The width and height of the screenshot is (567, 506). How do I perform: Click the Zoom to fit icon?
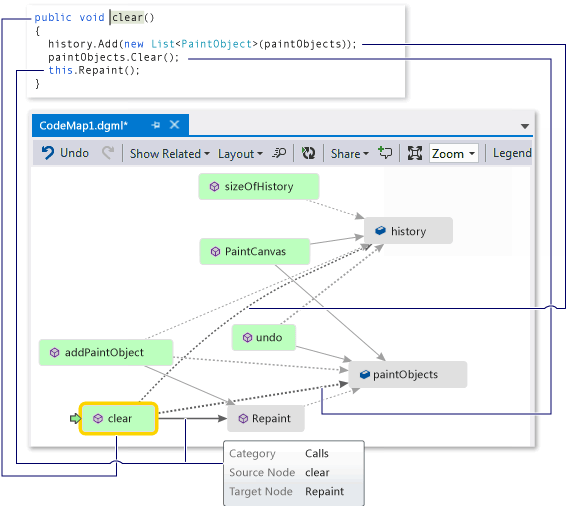coord(415,153)
